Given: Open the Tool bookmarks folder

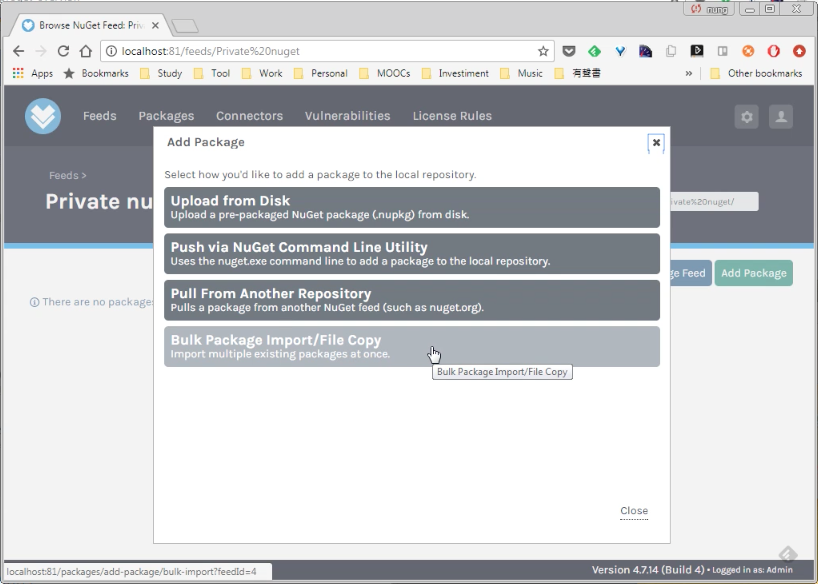Looking at the screenshot, I should point(212,74).
